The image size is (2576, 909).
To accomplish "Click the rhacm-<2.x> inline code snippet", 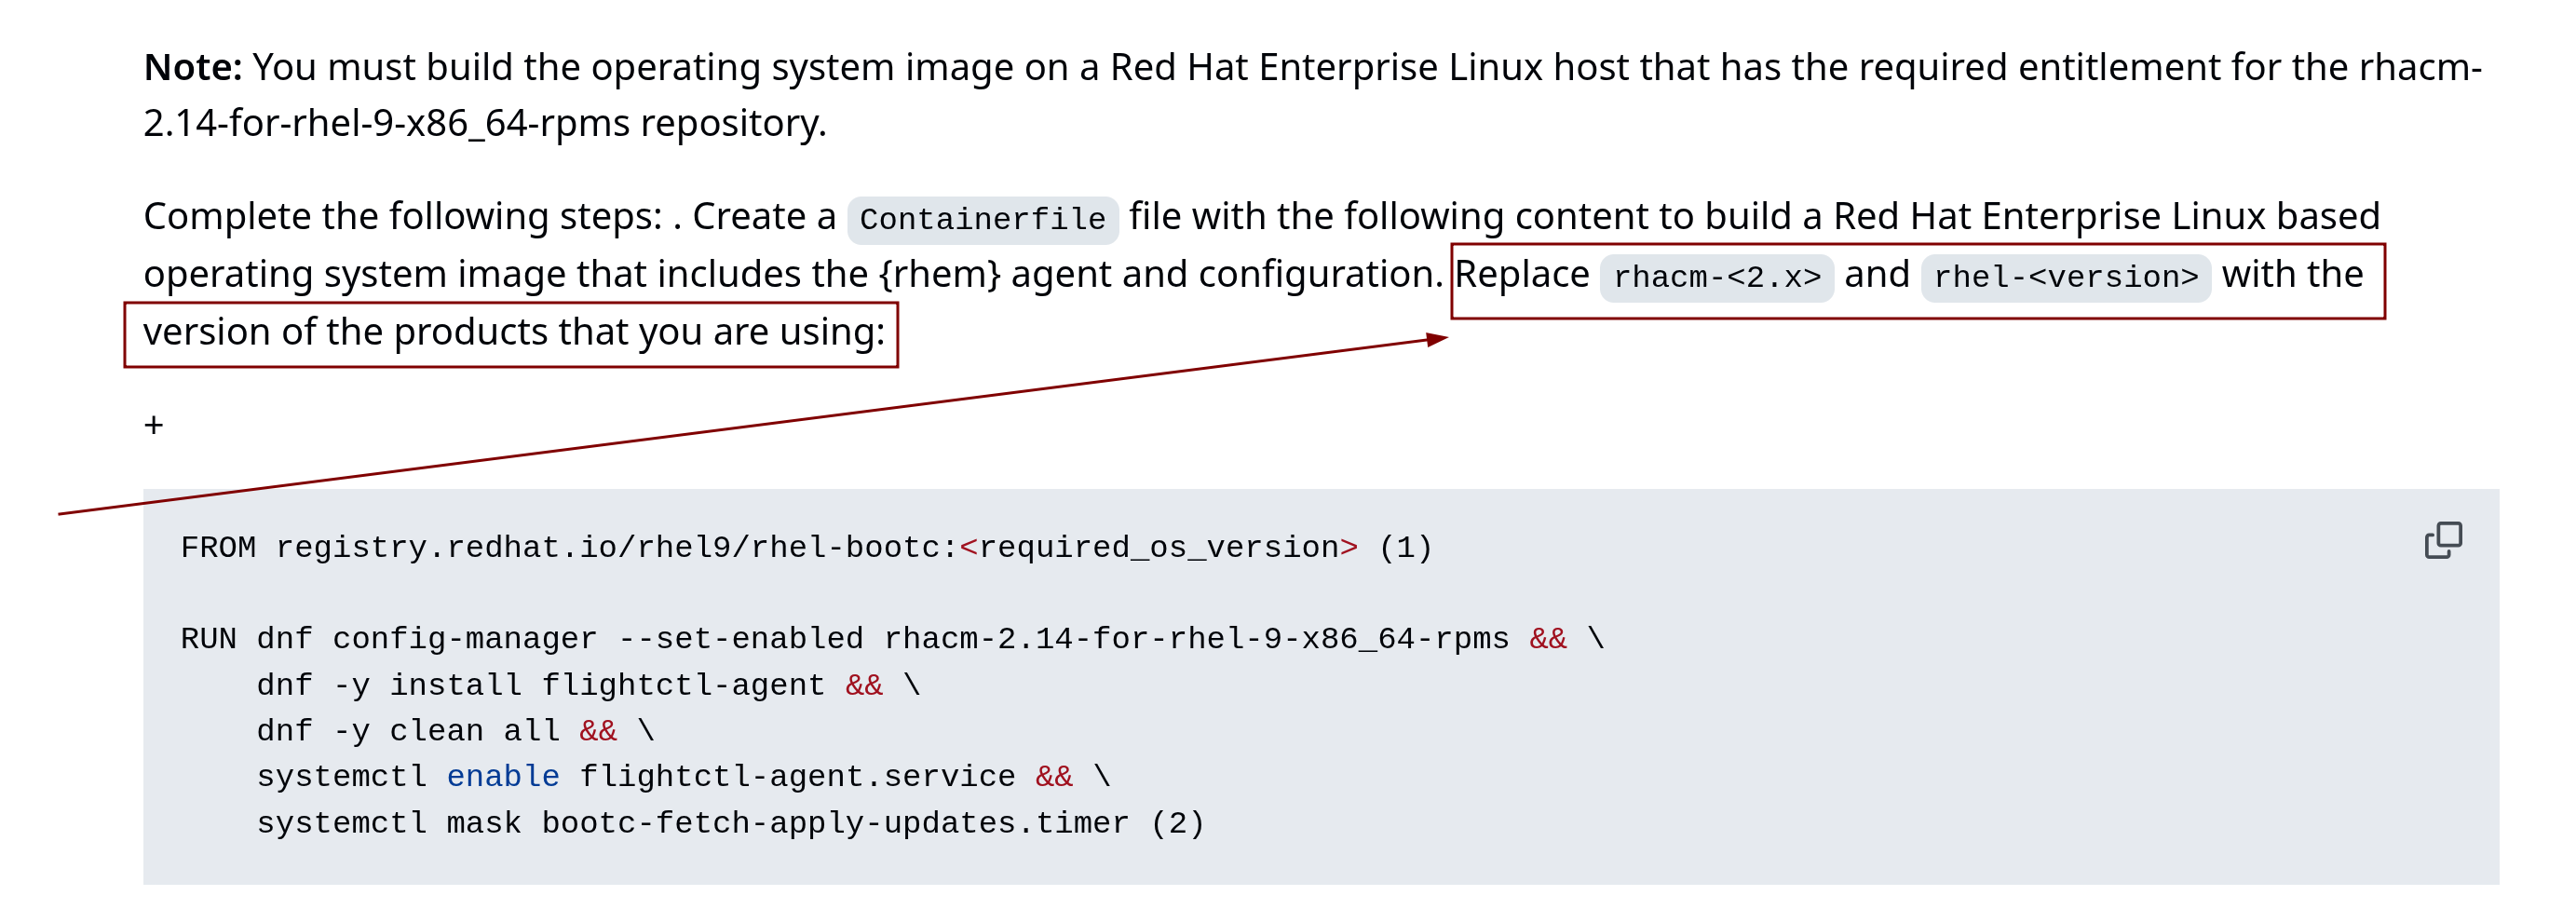I will 1716,277.
